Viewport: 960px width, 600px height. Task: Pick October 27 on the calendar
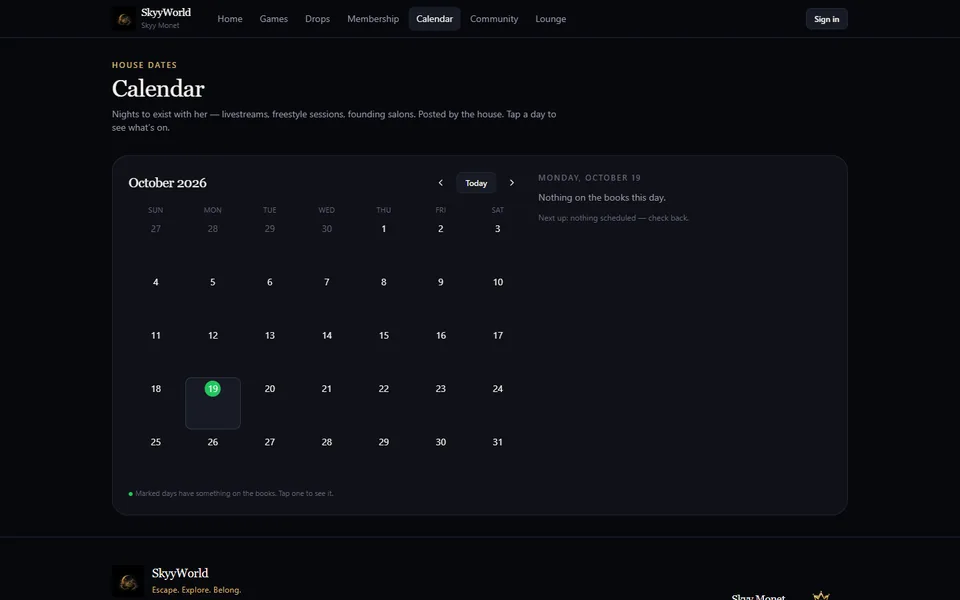click(x=269, y=456)
